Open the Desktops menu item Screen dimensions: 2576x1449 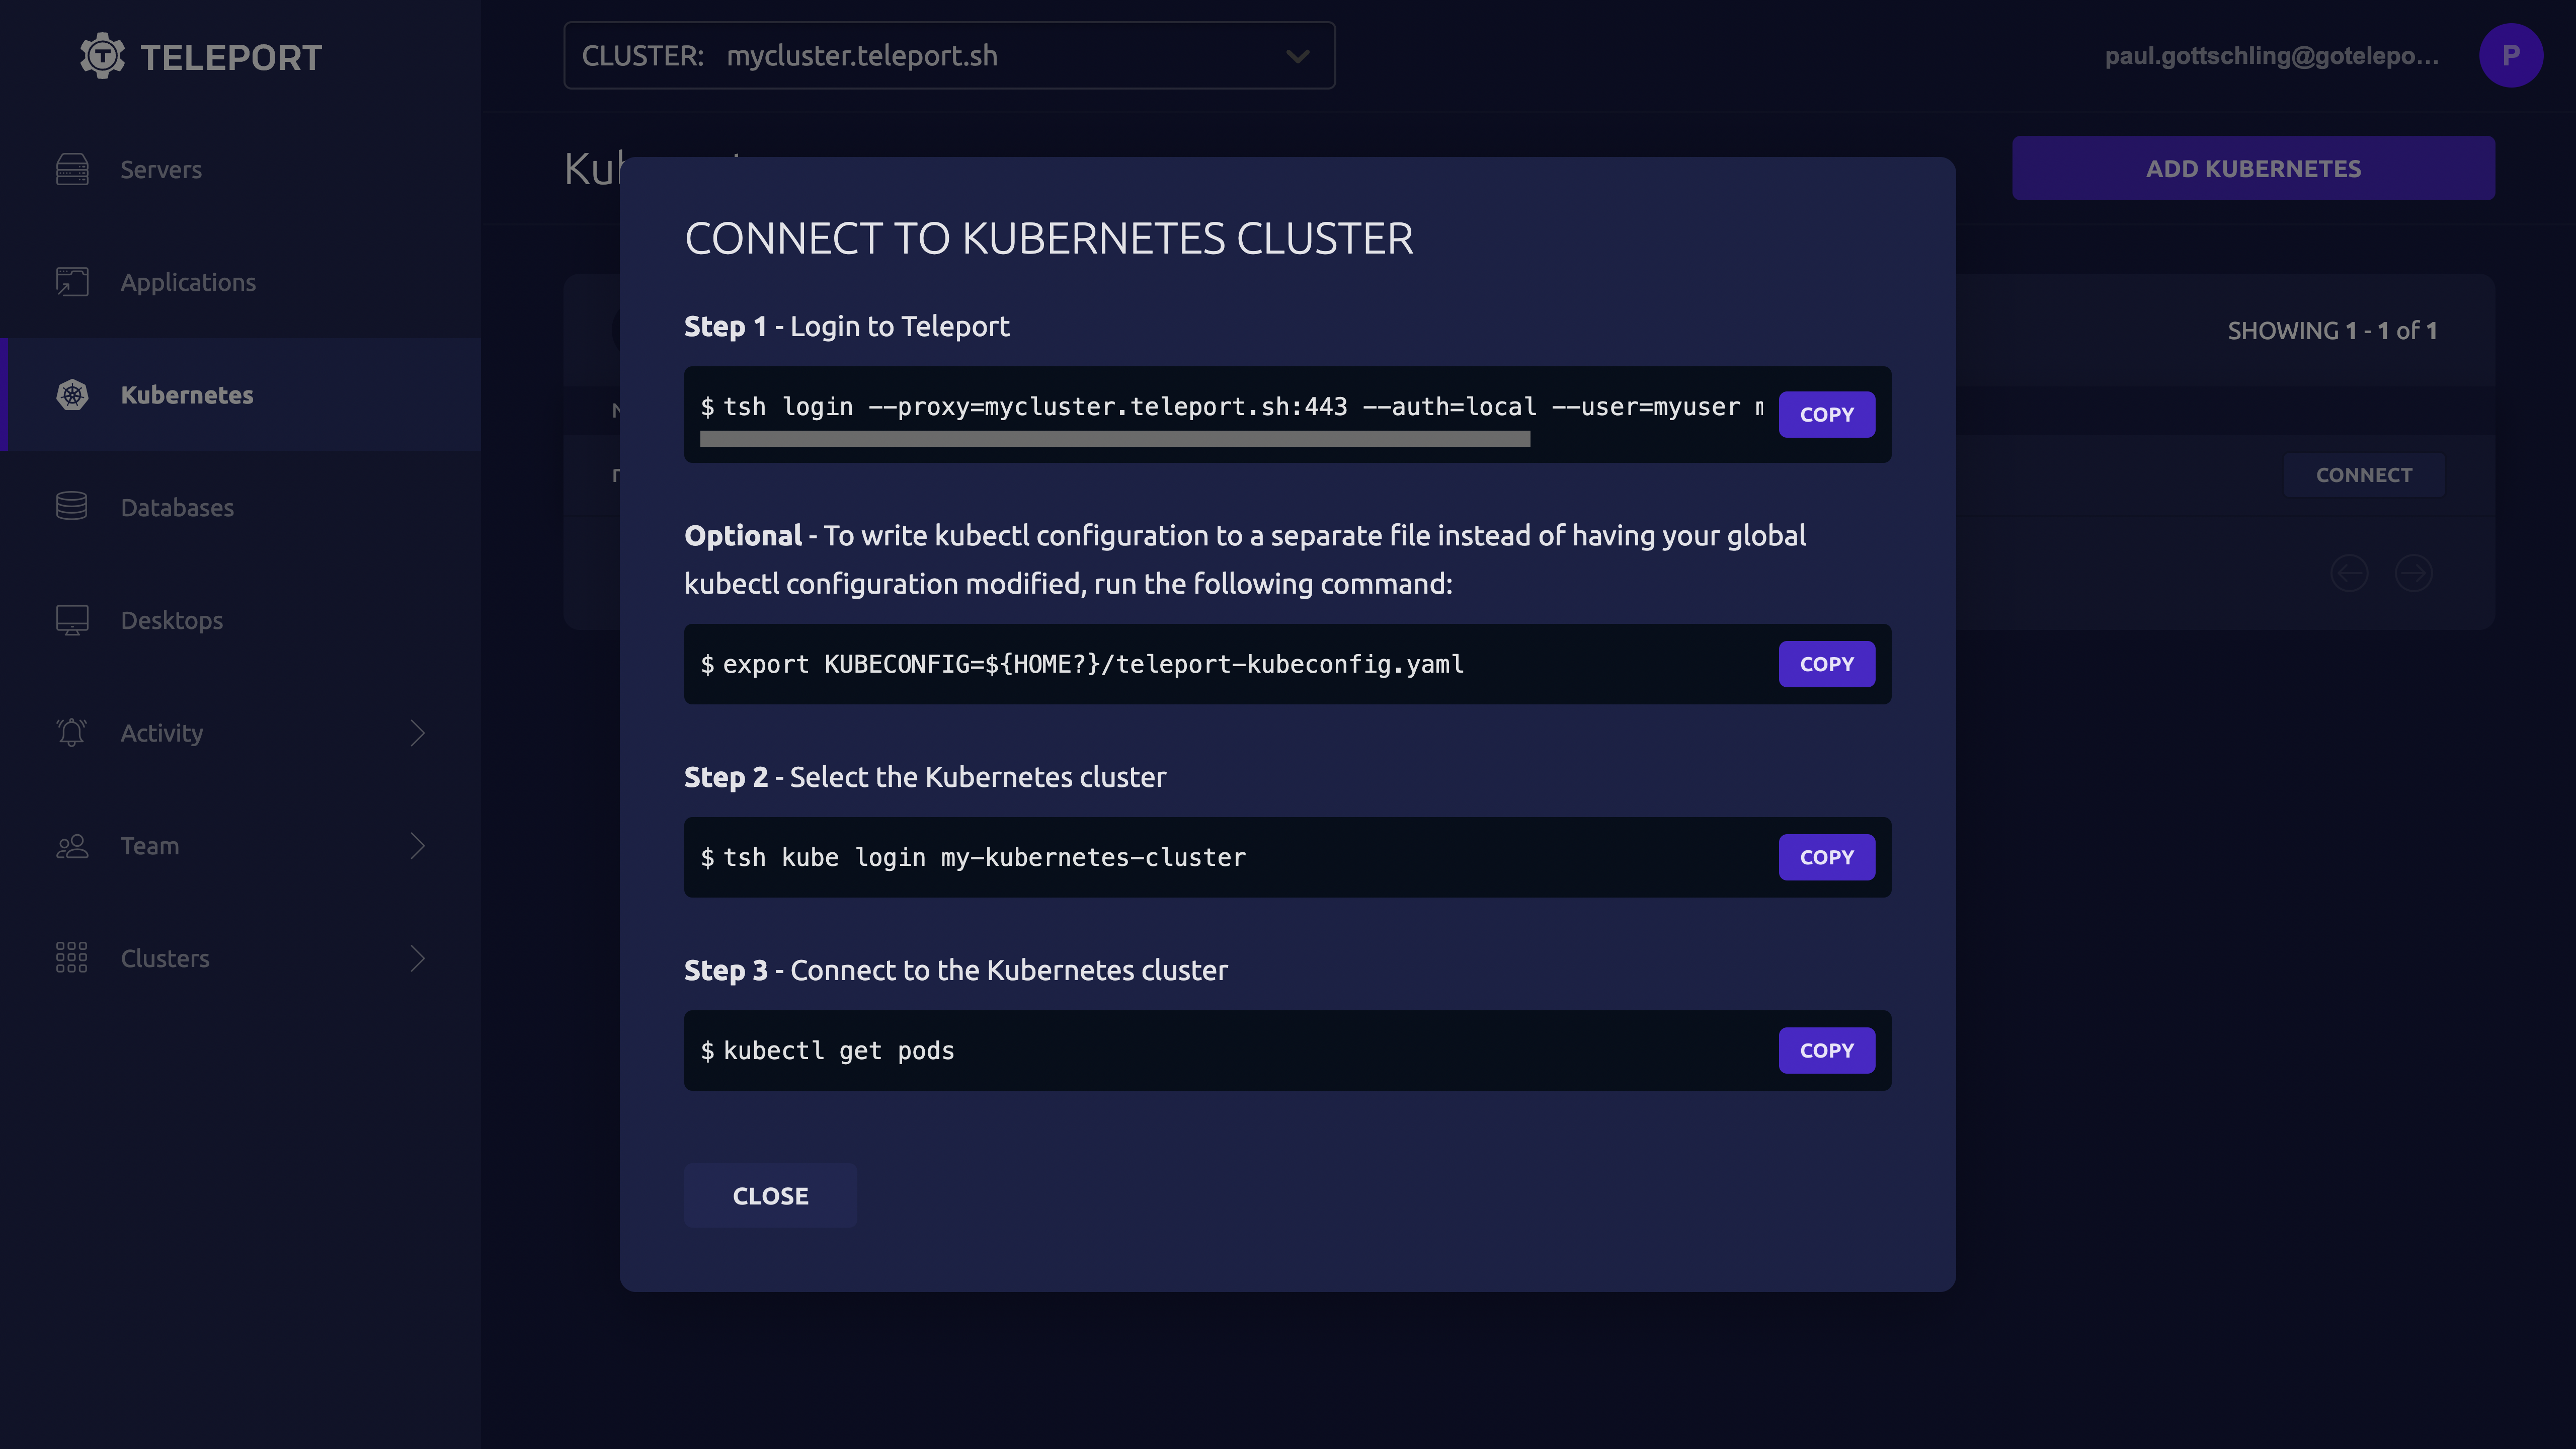tap(172, 620)
